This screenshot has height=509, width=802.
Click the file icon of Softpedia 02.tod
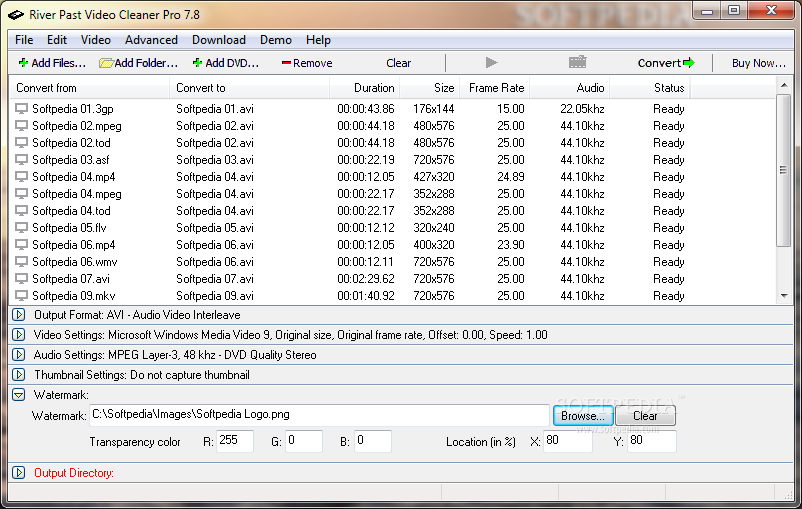click(x=21, y=143)
